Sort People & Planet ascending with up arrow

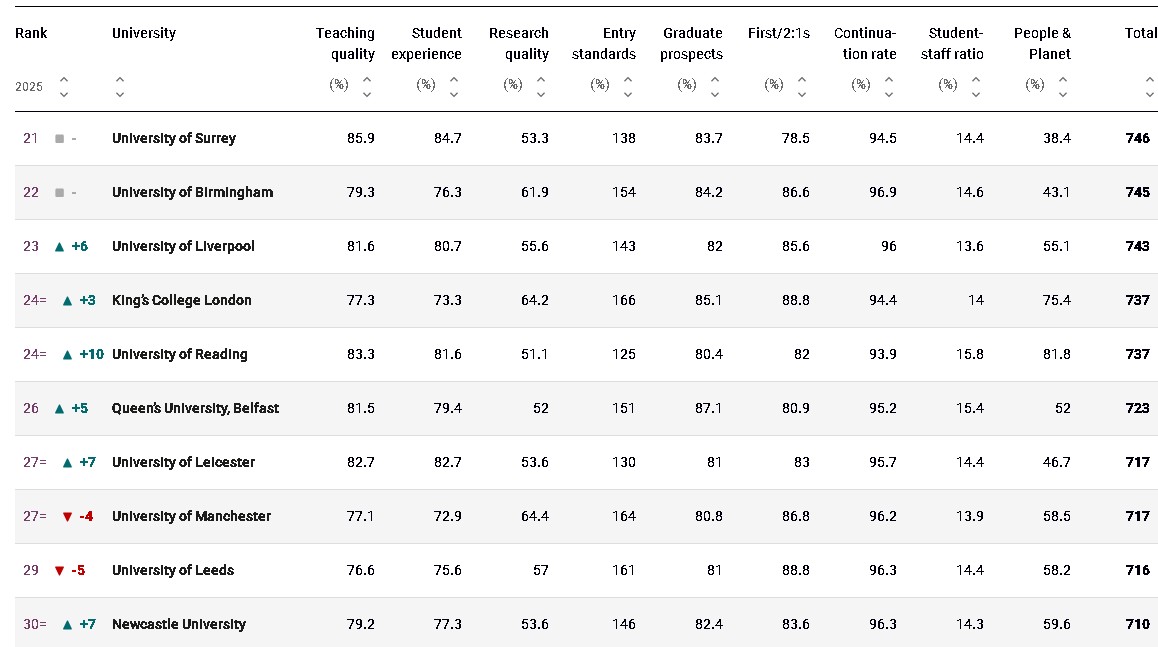point(1063,79)
